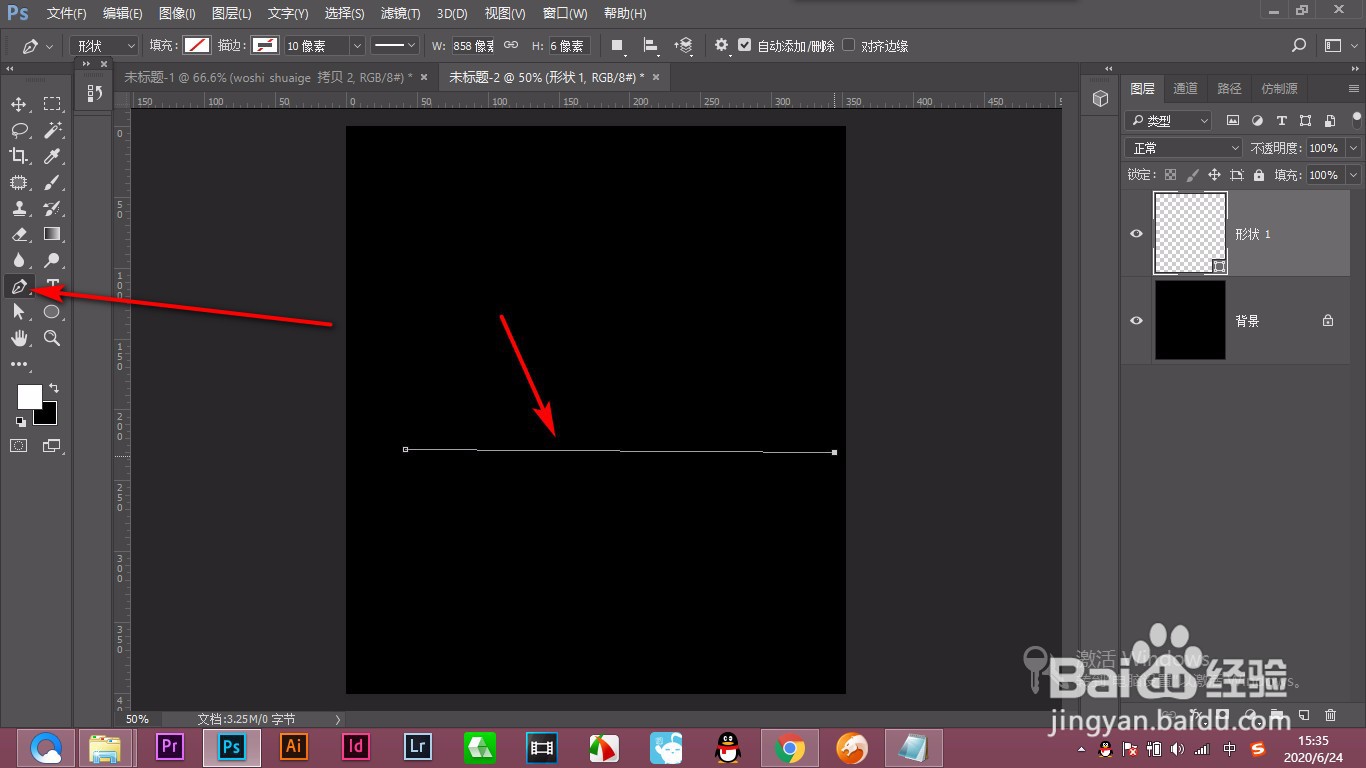
Task: Reset default foreground and background colors
Action: (x=21, y=422)
